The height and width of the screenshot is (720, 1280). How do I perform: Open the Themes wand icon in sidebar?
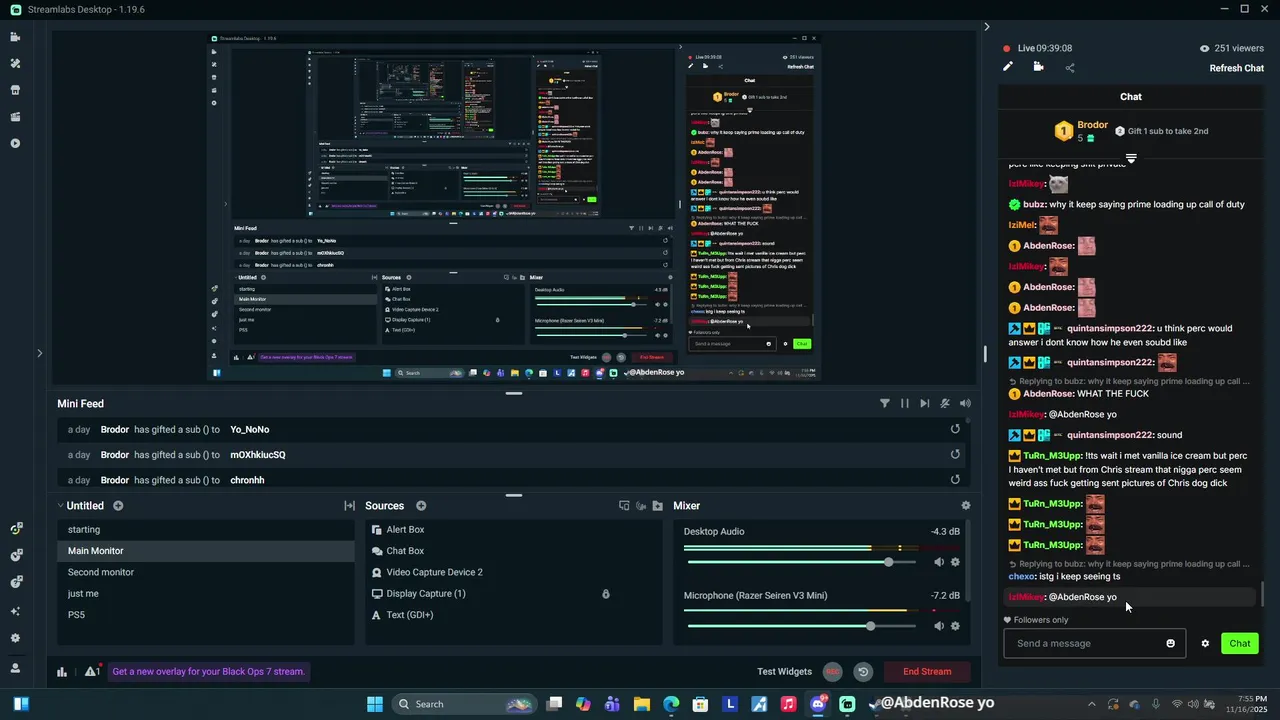pos(15,63)
